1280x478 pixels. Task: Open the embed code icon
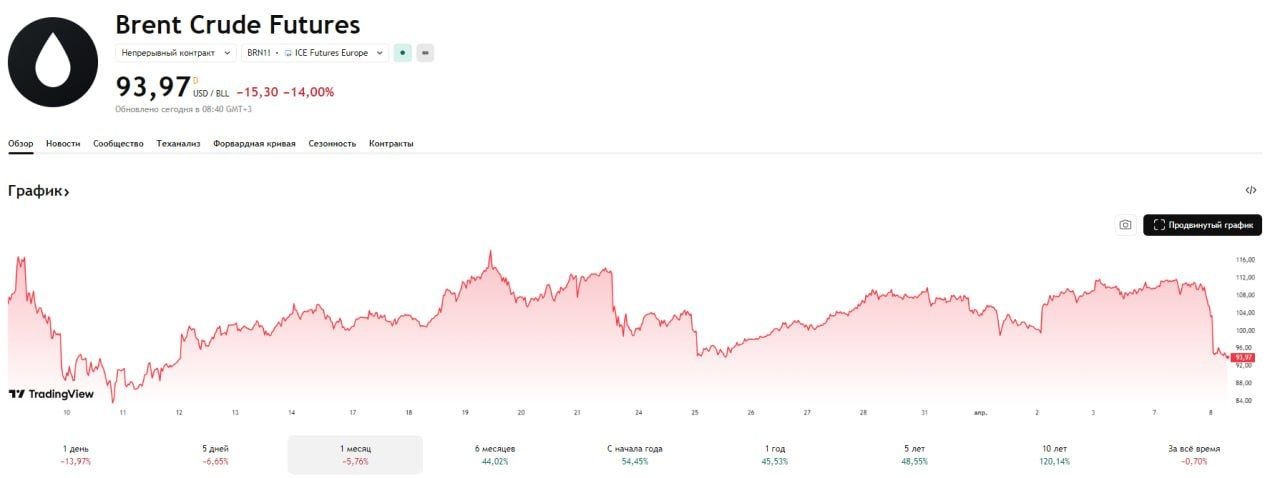pos(1250,190)
